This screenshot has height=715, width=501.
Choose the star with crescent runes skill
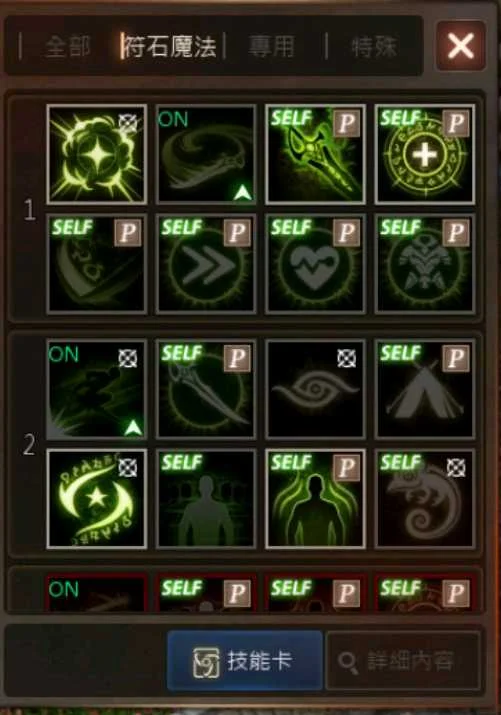(97, 498)
